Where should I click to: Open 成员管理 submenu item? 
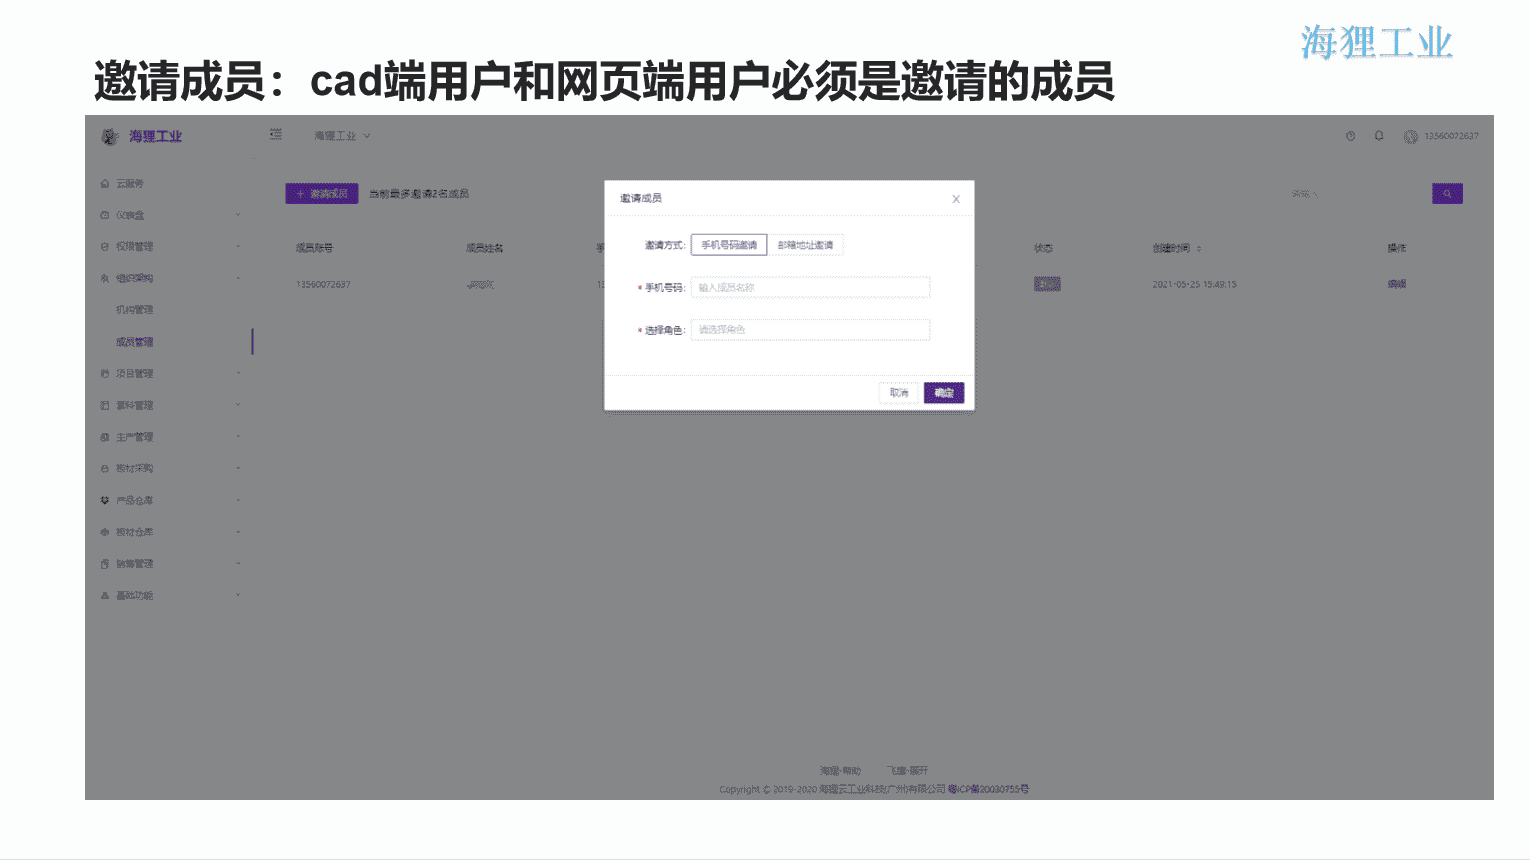pyautogui.click(x=134, y=342)
